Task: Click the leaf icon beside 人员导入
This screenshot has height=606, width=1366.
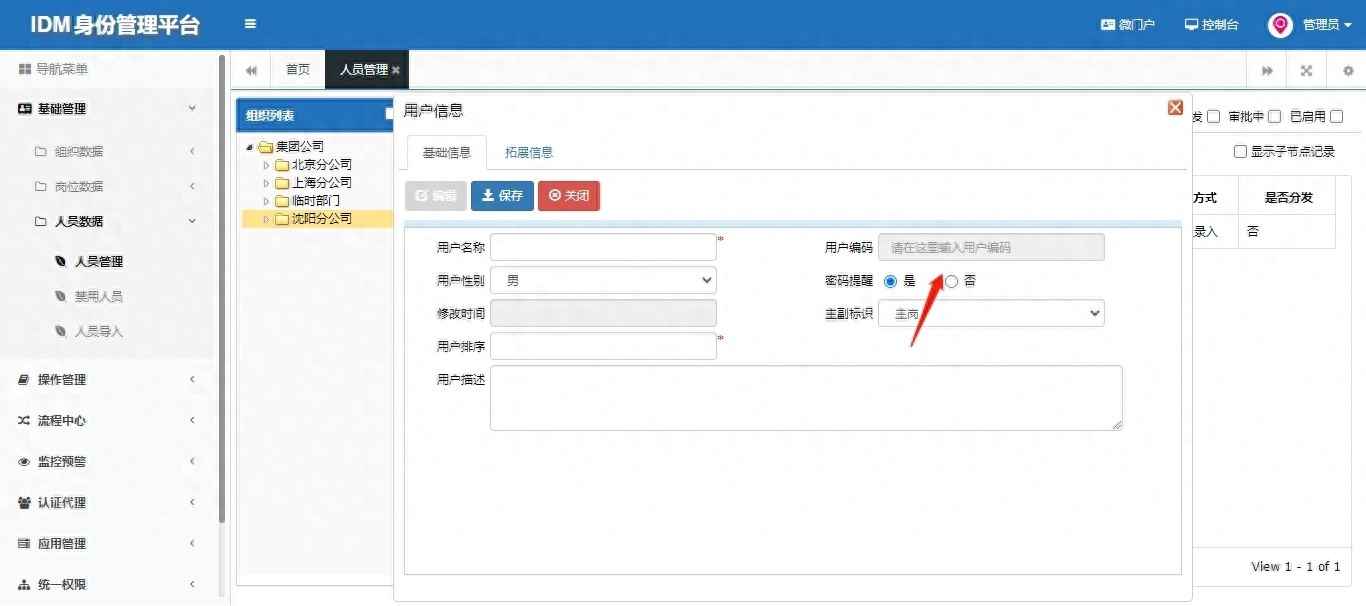Action: (62, 332)
